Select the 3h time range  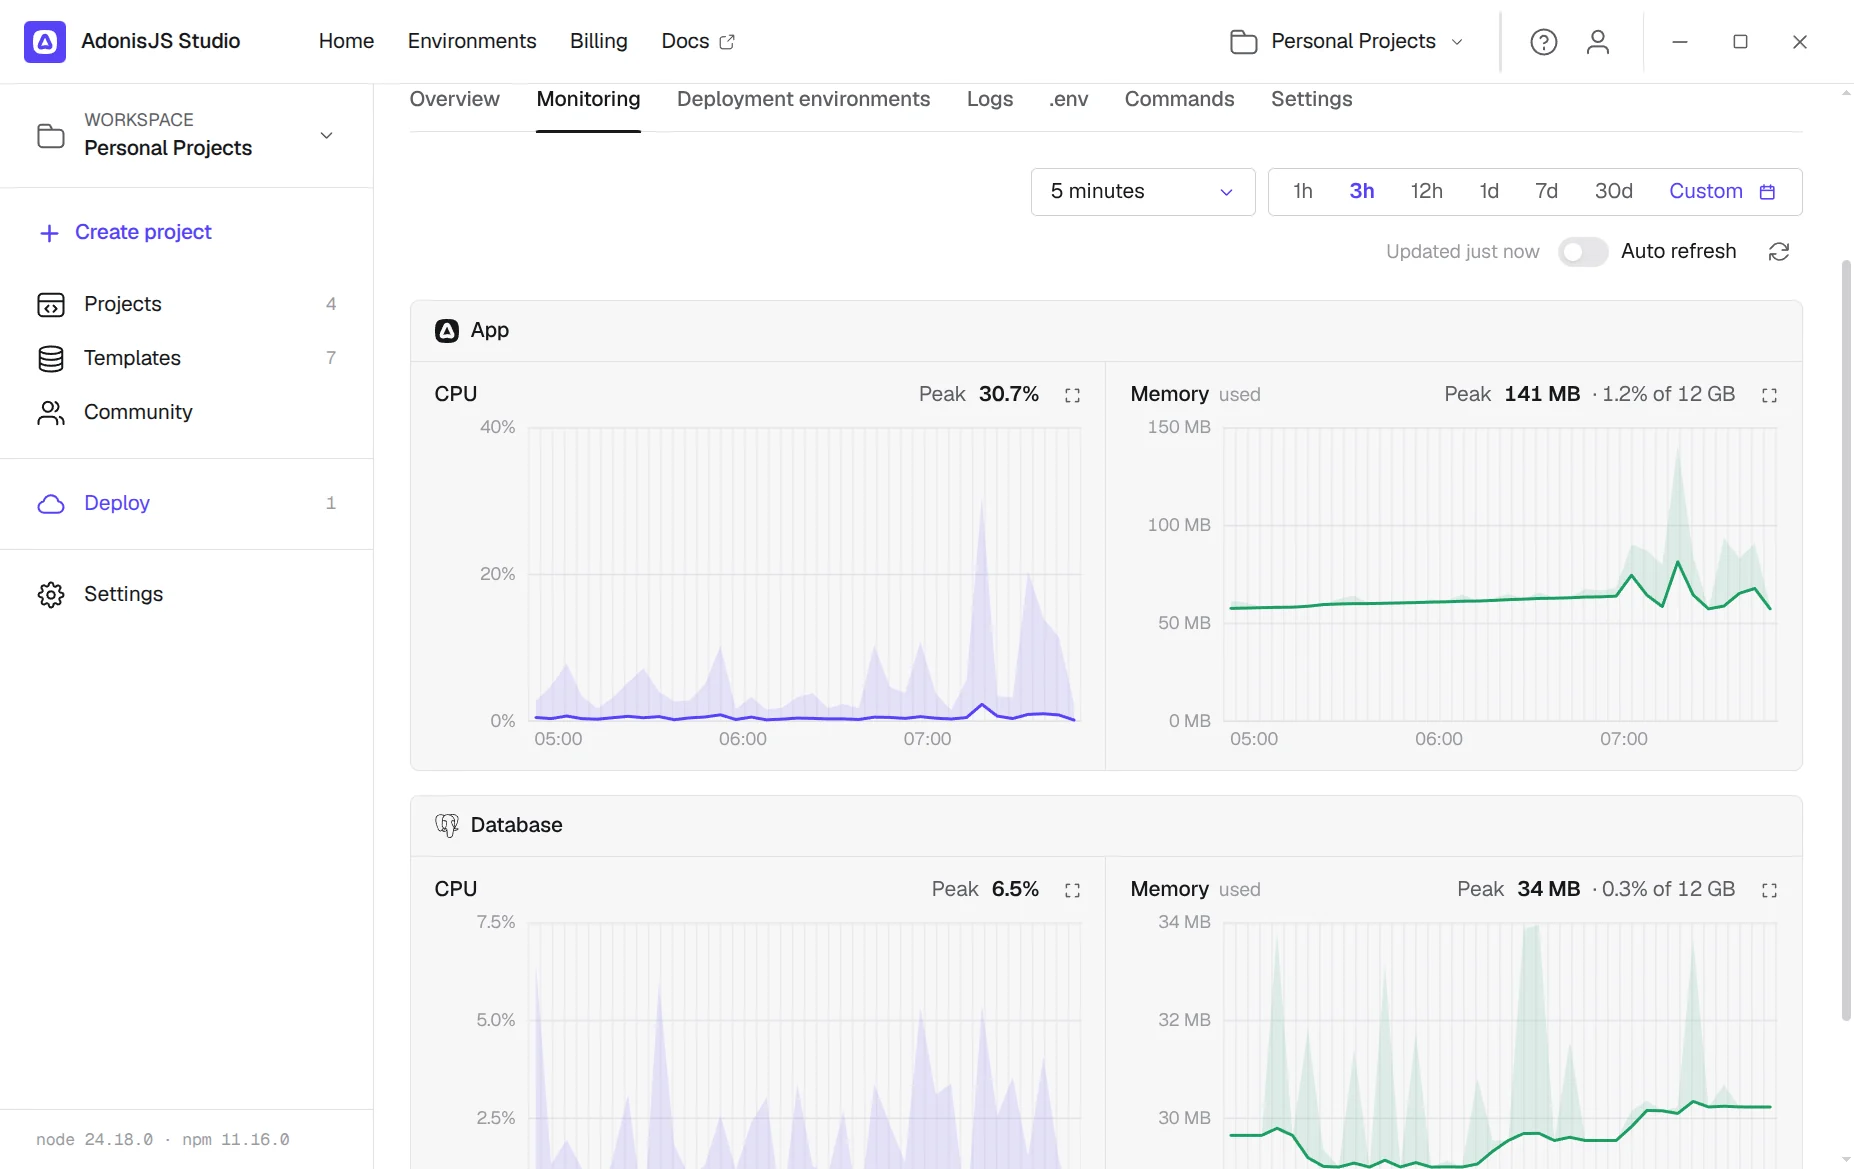click(1361, 192)
